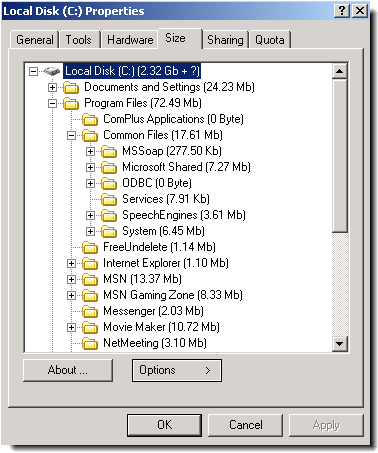
Task: Click the SpeechEngines folder icon
Action: [x=109, y=216]
